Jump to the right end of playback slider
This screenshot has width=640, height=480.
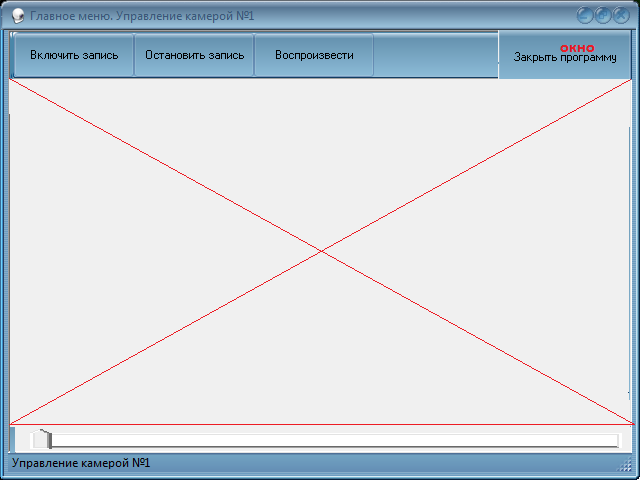pos(615,440)
